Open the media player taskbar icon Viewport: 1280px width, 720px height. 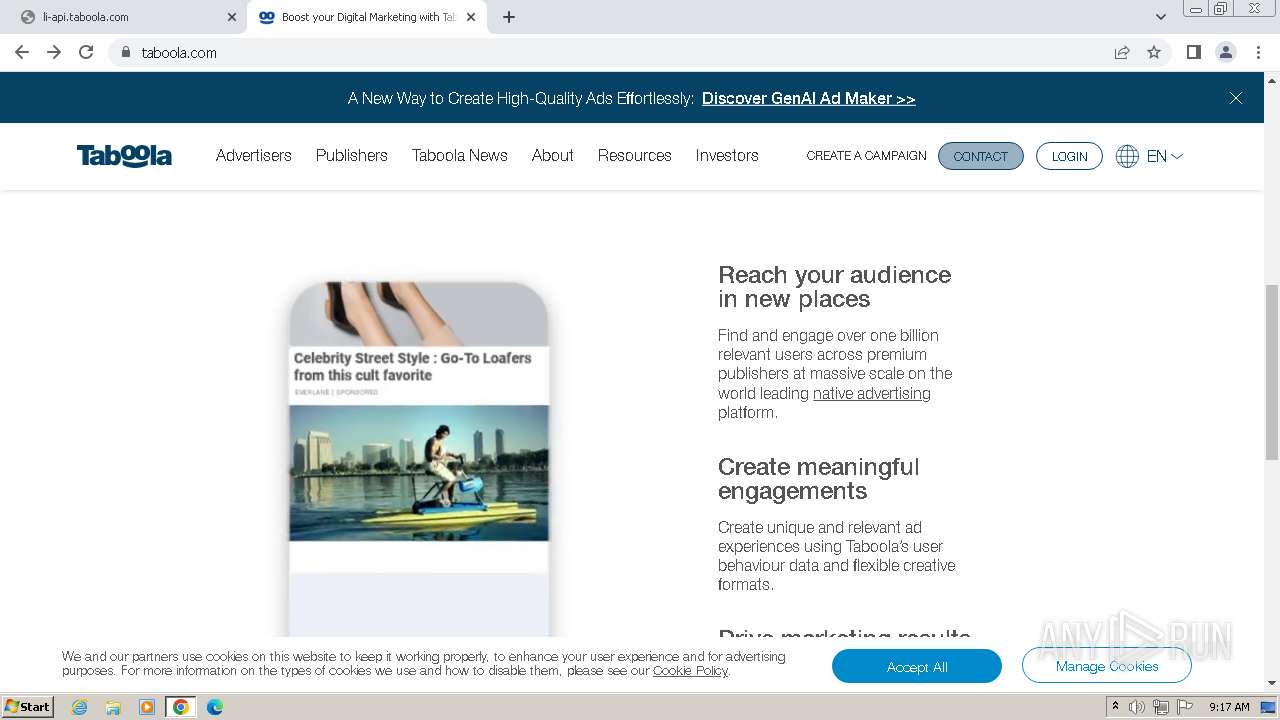pyautogui.click(x=146, y=707)
